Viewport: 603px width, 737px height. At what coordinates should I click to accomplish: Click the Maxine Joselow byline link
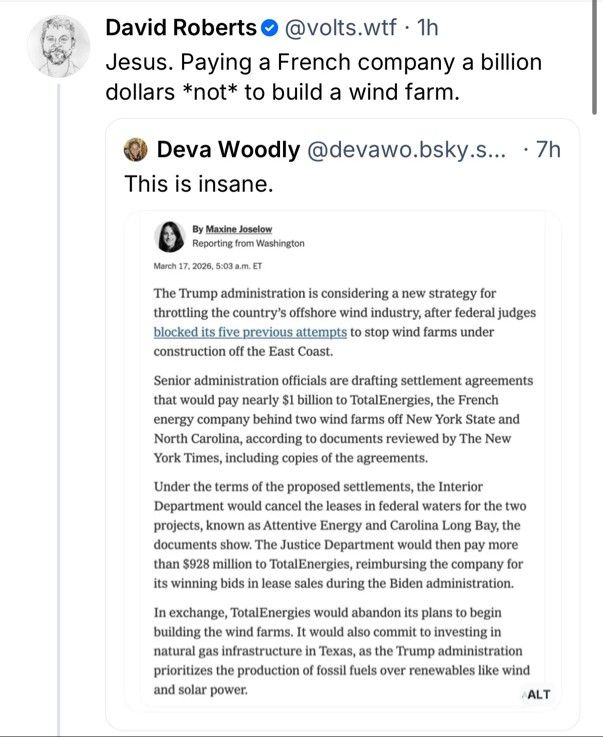[x=239, y=229]
